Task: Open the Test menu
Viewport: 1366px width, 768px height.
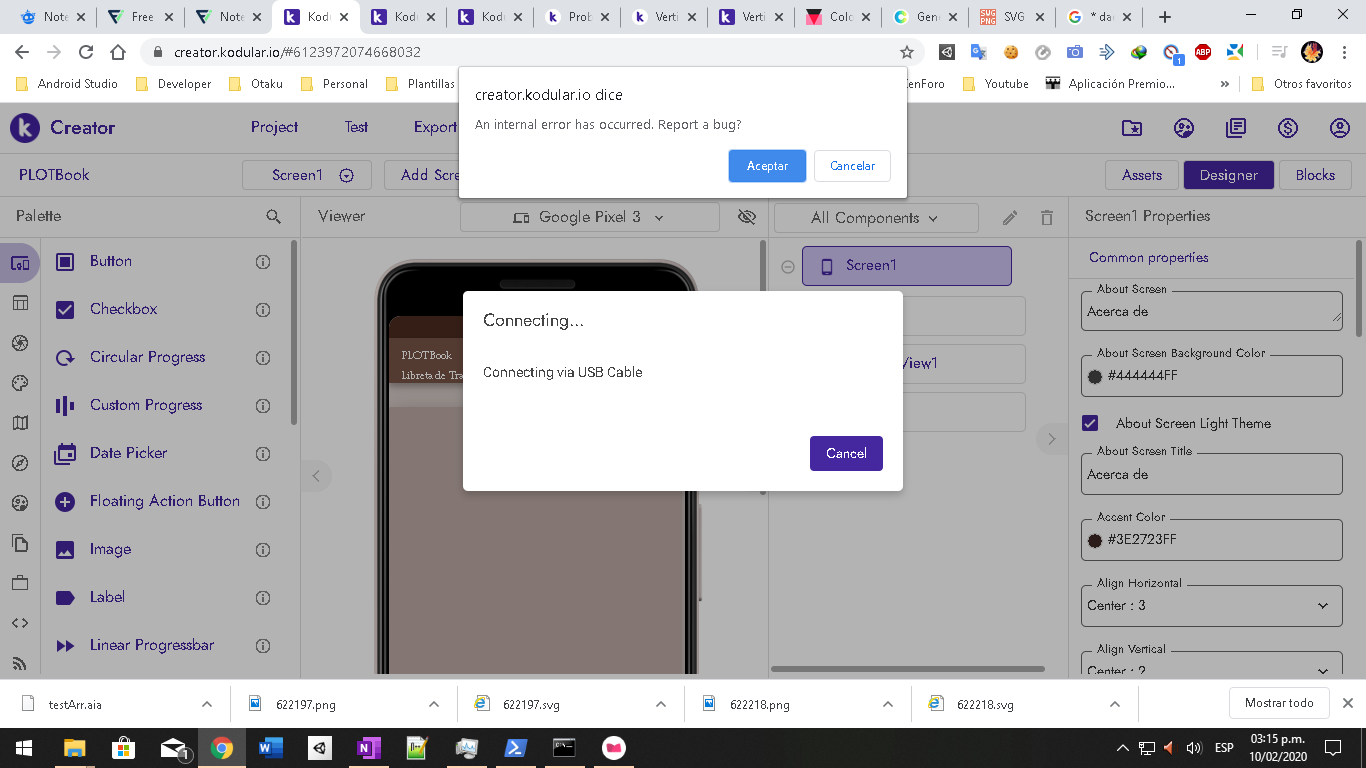Action: [356, 127]
